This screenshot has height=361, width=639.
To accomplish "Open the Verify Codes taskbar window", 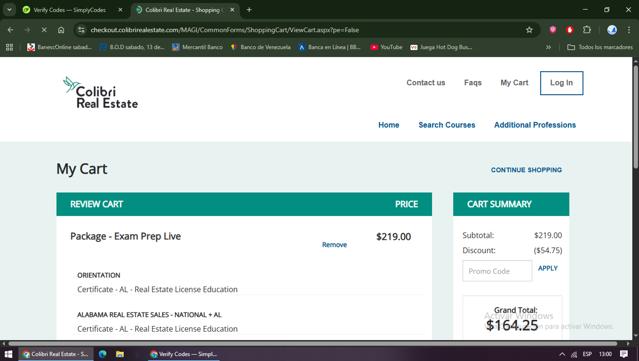I will pos(183,354).
